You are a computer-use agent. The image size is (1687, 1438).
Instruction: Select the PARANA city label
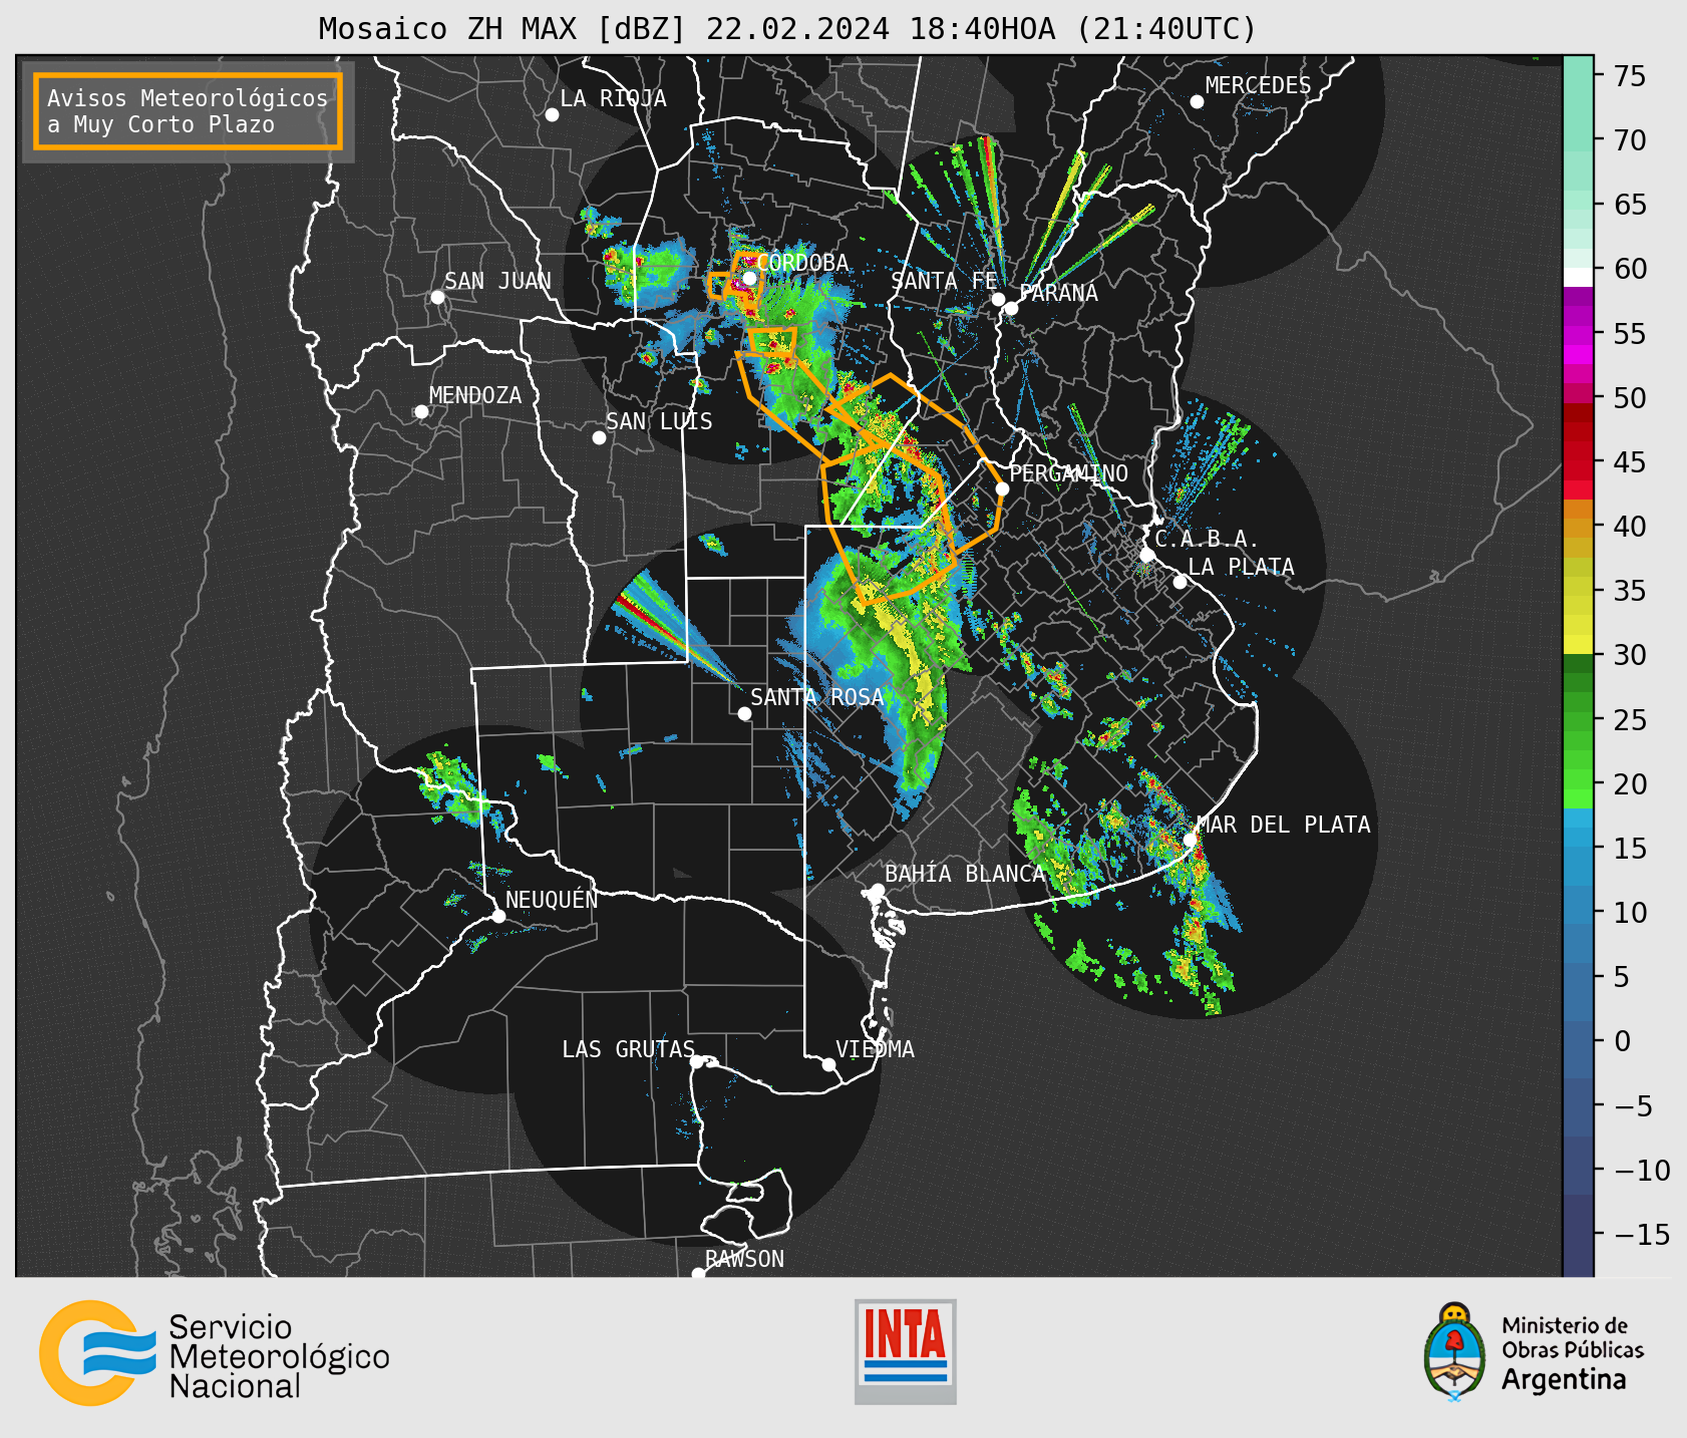1058,292
